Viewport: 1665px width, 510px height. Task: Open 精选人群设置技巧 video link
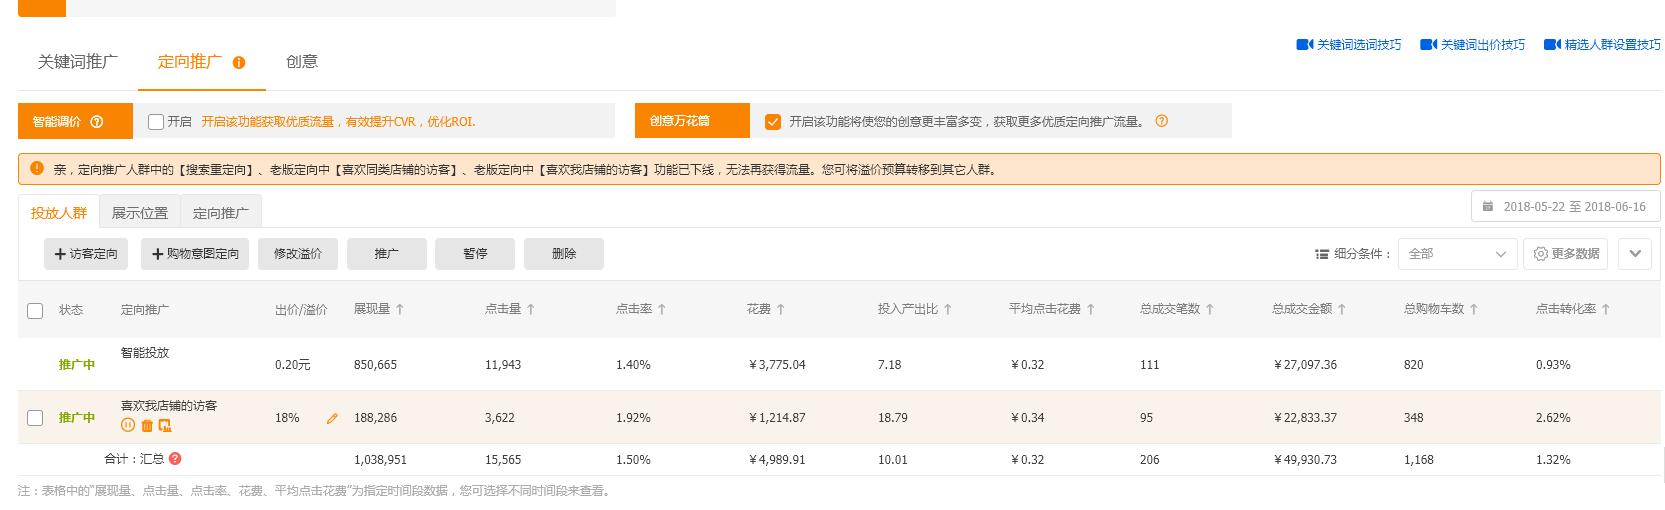click(x=1602, y=45)
